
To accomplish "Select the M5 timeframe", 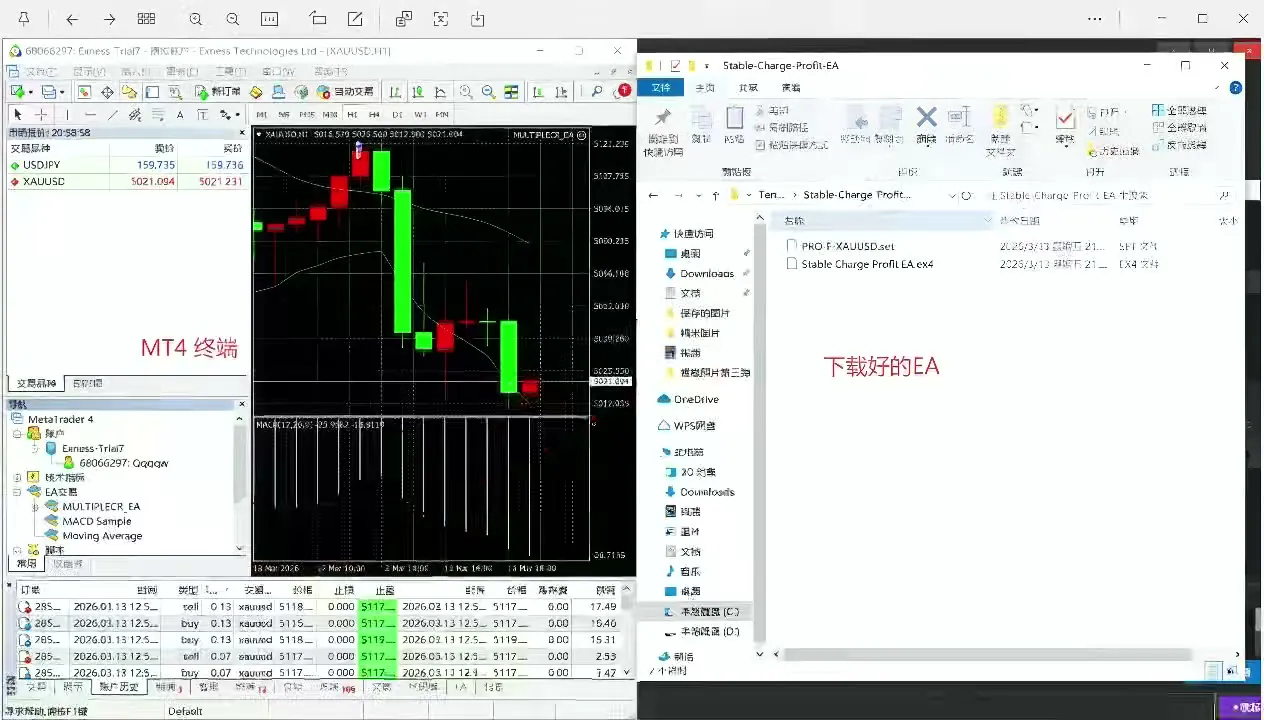I will click(x=284, y=115).
